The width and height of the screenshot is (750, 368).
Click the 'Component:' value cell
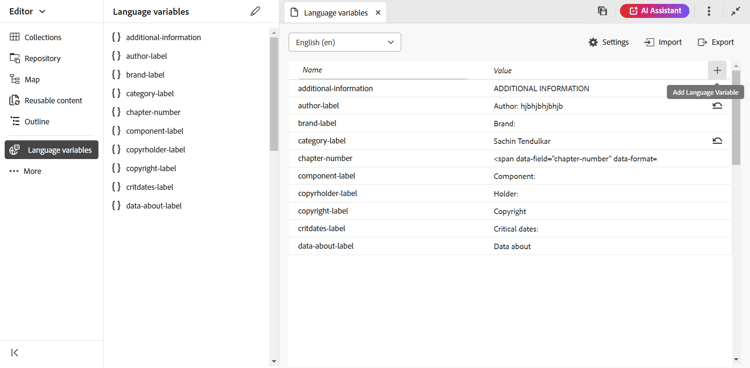[x=514, y=176]
